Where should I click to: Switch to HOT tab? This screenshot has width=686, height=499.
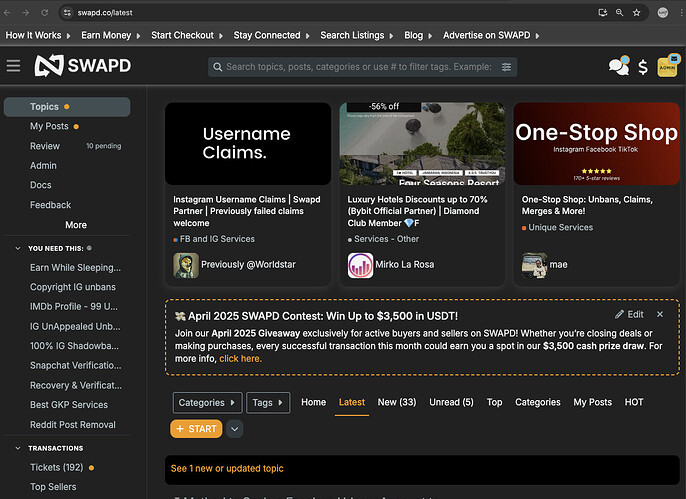click(634, 402)
